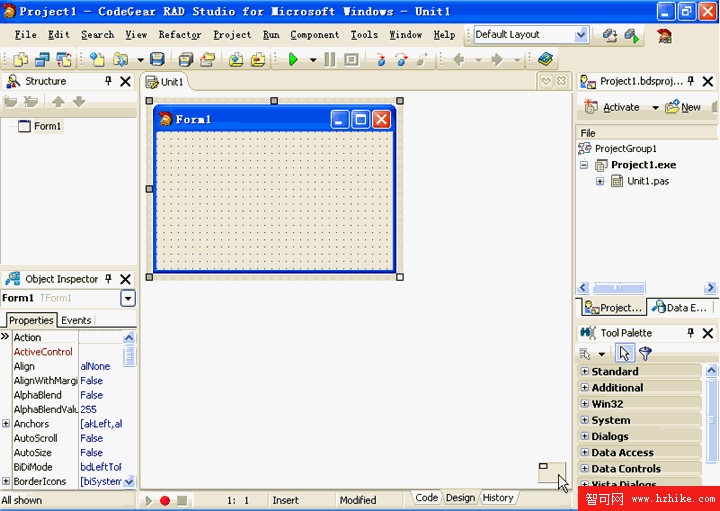The height and width of the screenshot is (511, 720).
Task: Open the Default Layout combo box
Action: tap(581, 35)
